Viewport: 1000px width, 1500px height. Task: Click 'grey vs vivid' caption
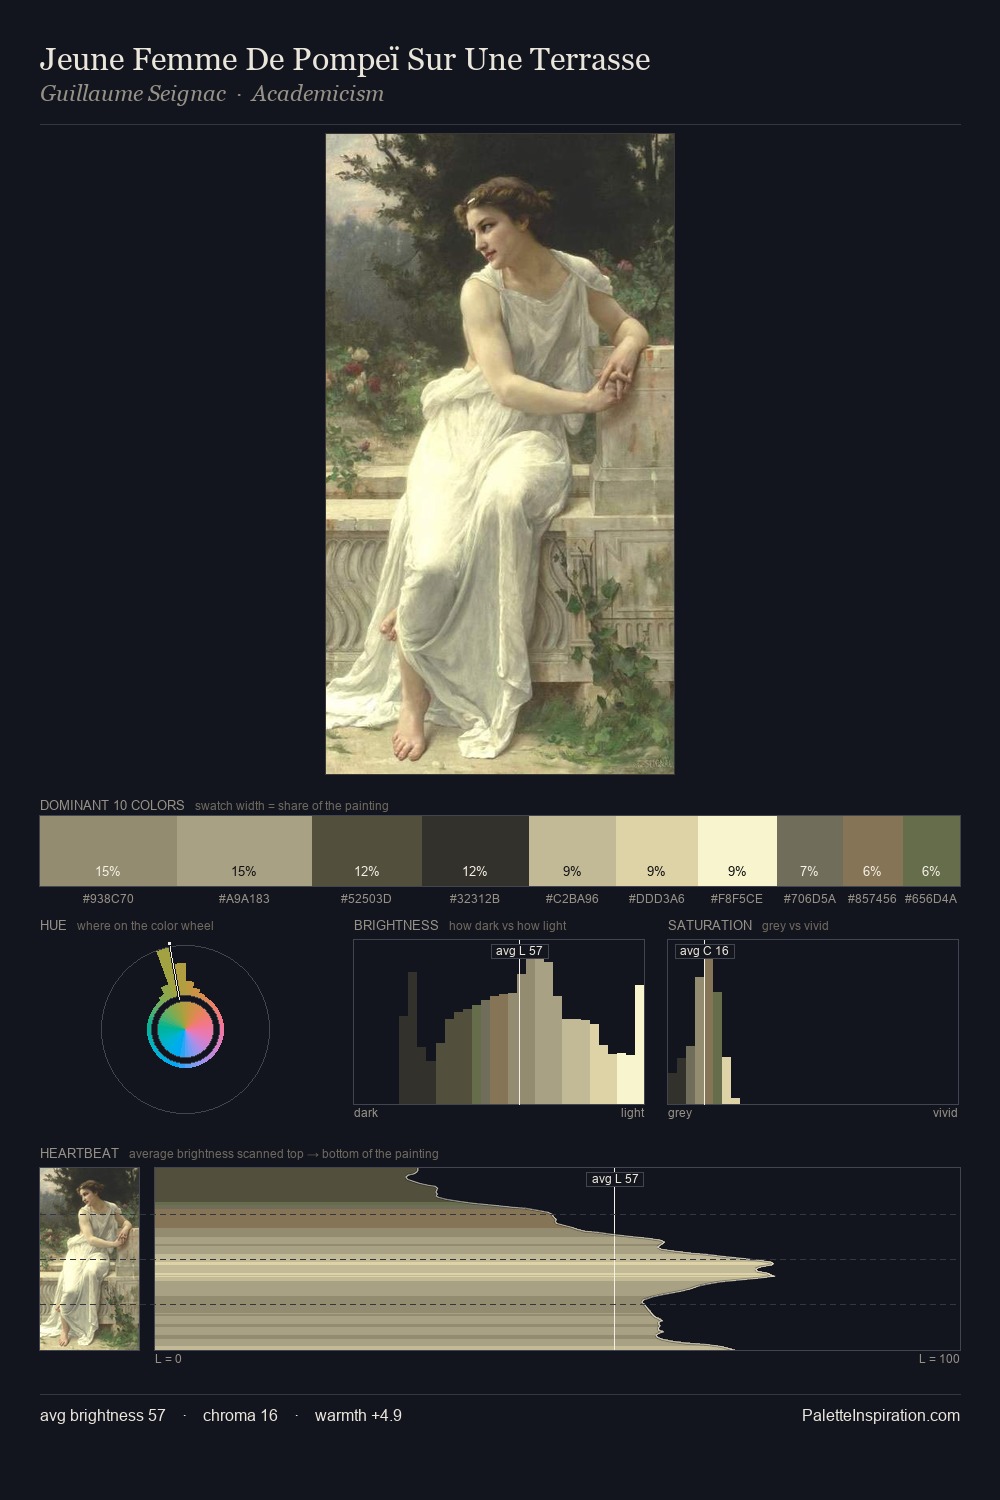(x=795, y=926)
